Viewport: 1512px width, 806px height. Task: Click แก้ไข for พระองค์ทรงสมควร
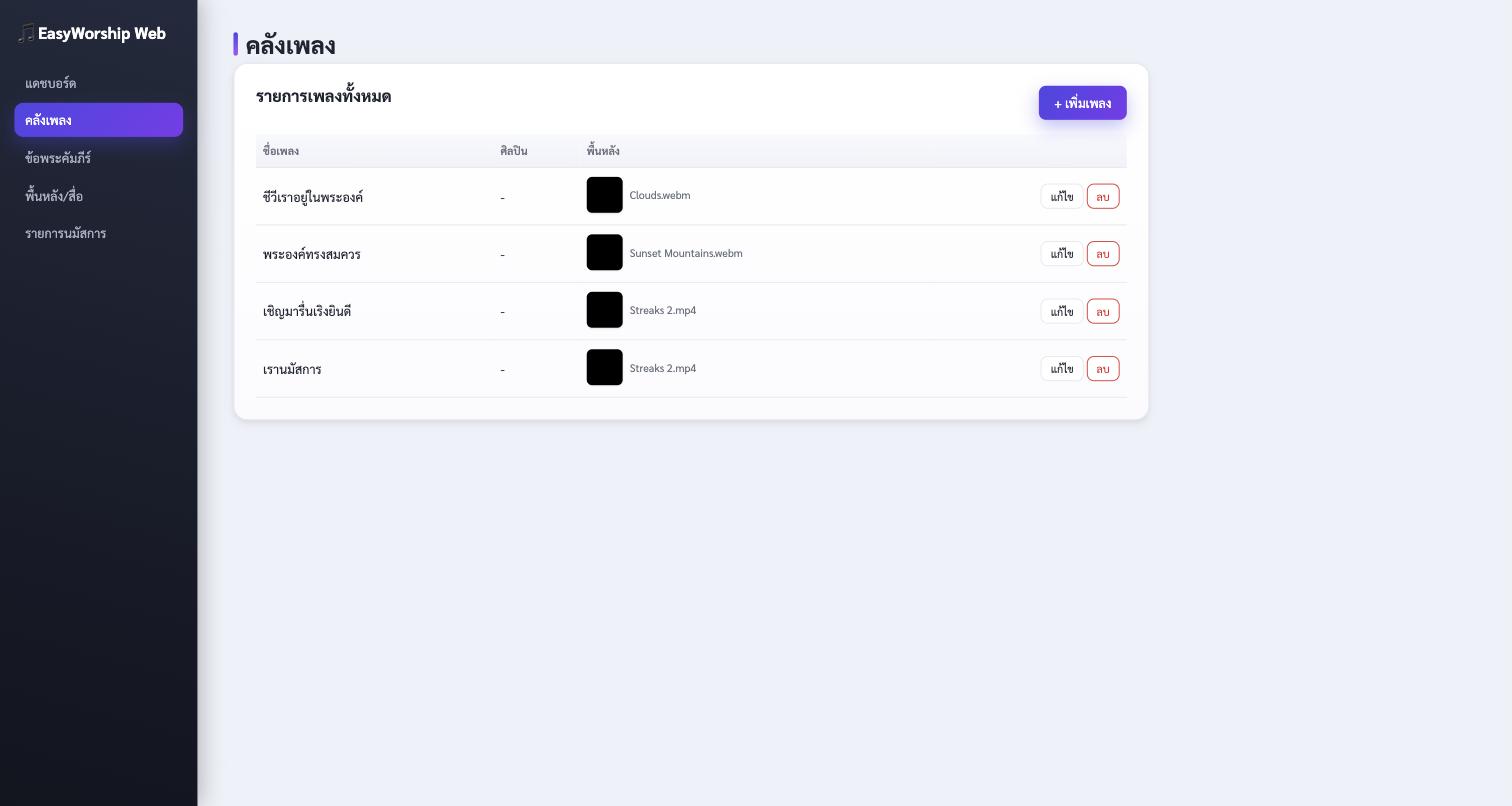click(x=1062, y=254)
